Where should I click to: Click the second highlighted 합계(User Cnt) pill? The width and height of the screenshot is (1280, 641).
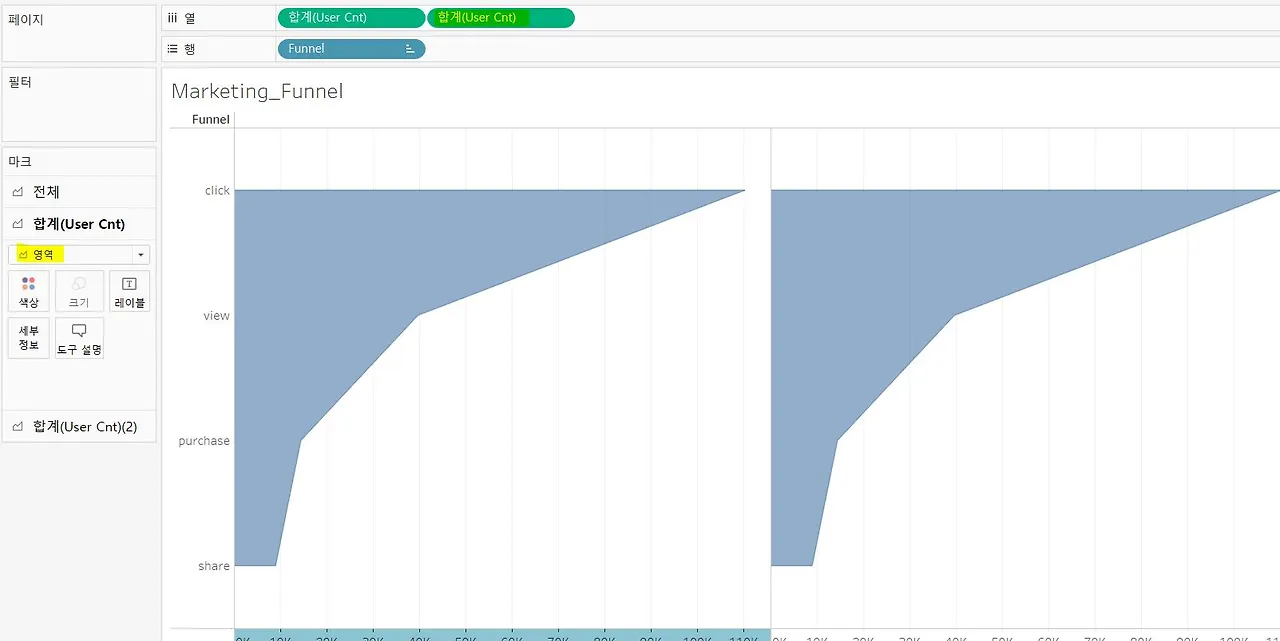(501, 18)
